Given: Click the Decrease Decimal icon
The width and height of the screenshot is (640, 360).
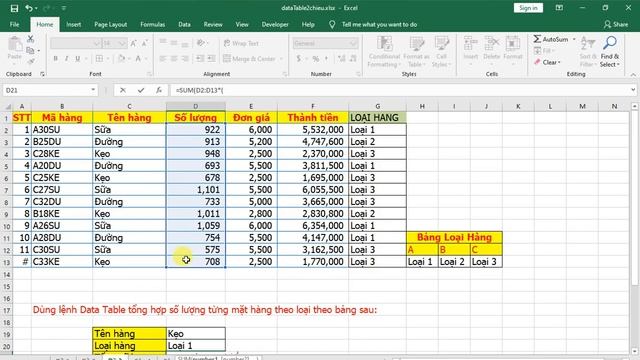Looking at the screenshot, I should pyautogui.click(x=353, y=59).
